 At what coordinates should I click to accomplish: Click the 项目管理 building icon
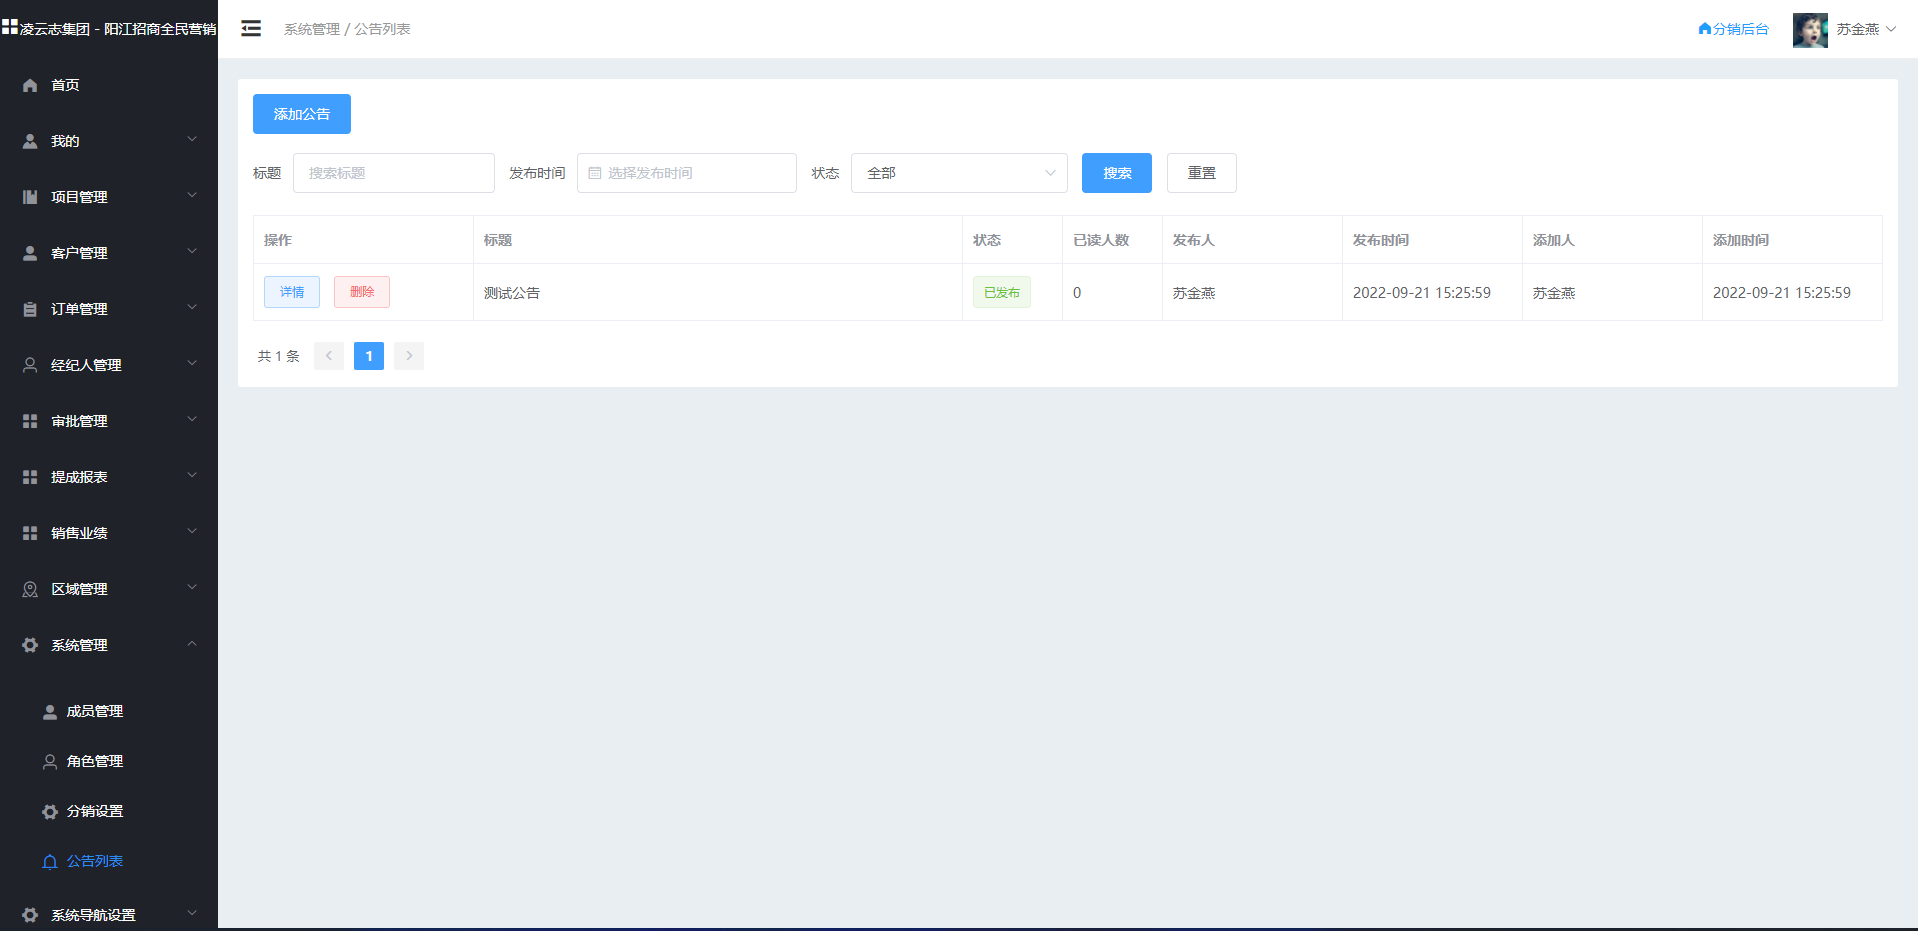(30, 197)
